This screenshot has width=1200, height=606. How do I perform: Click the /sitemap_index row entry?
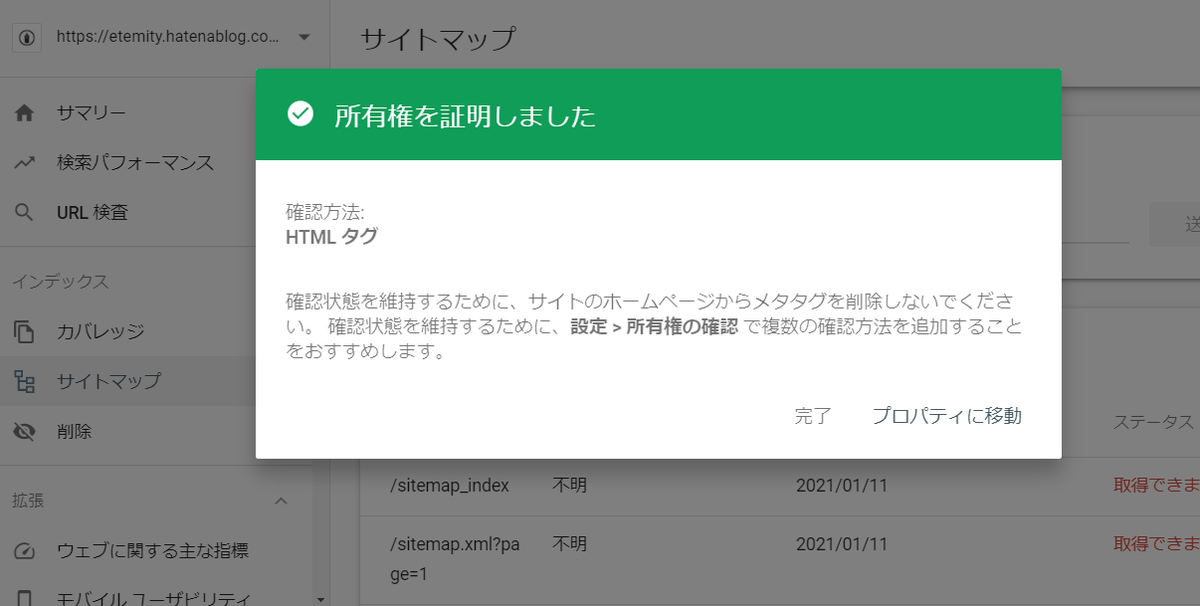click(x=450, y=485)
